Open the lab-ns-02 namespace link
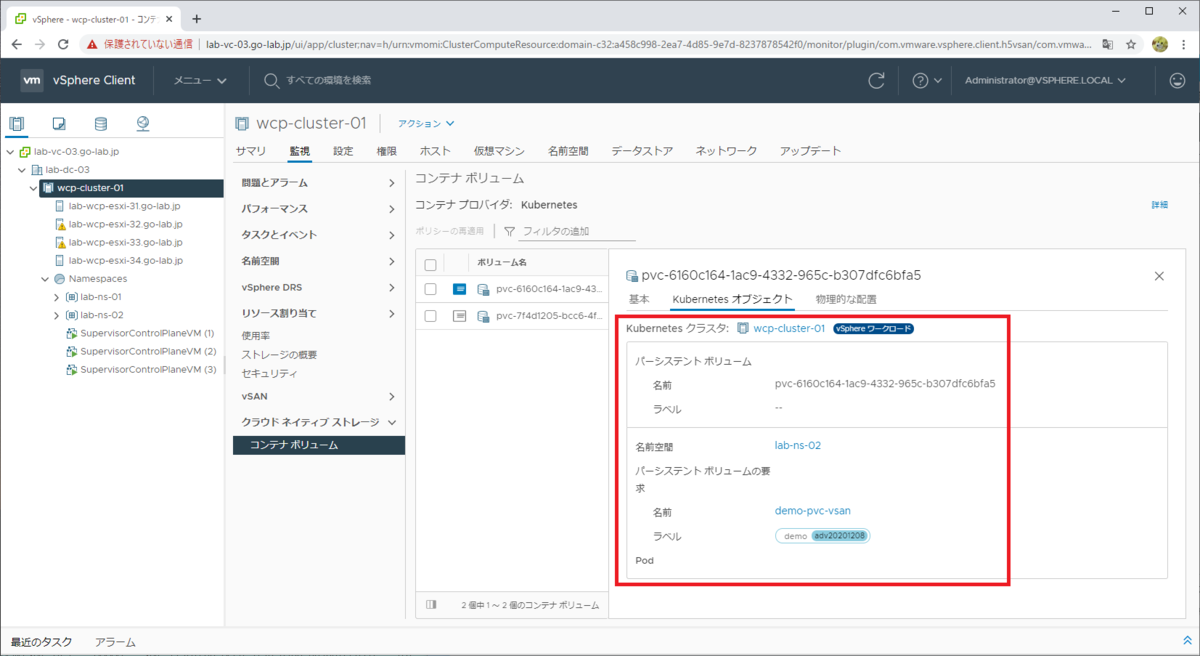This screenshot has height=656, width=1200. tap(798, 445)
